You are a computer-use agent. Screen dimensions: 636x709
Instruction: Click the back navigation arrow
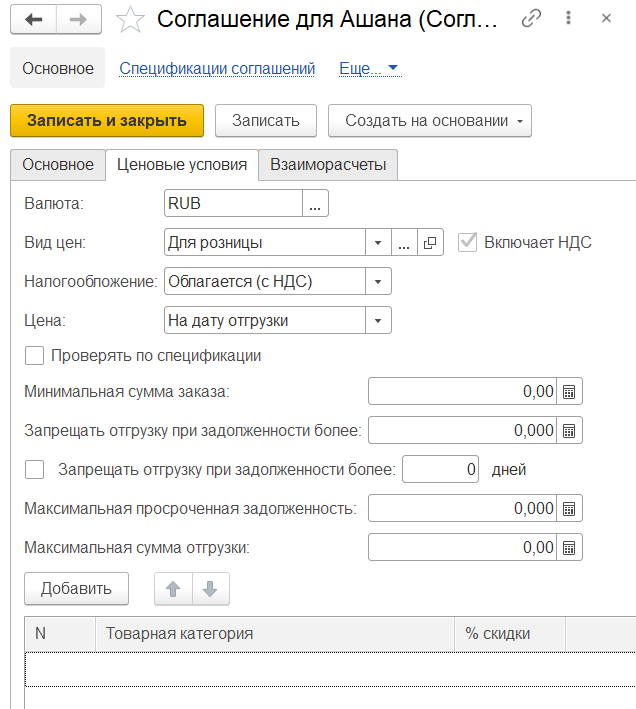tap(33, 19)
